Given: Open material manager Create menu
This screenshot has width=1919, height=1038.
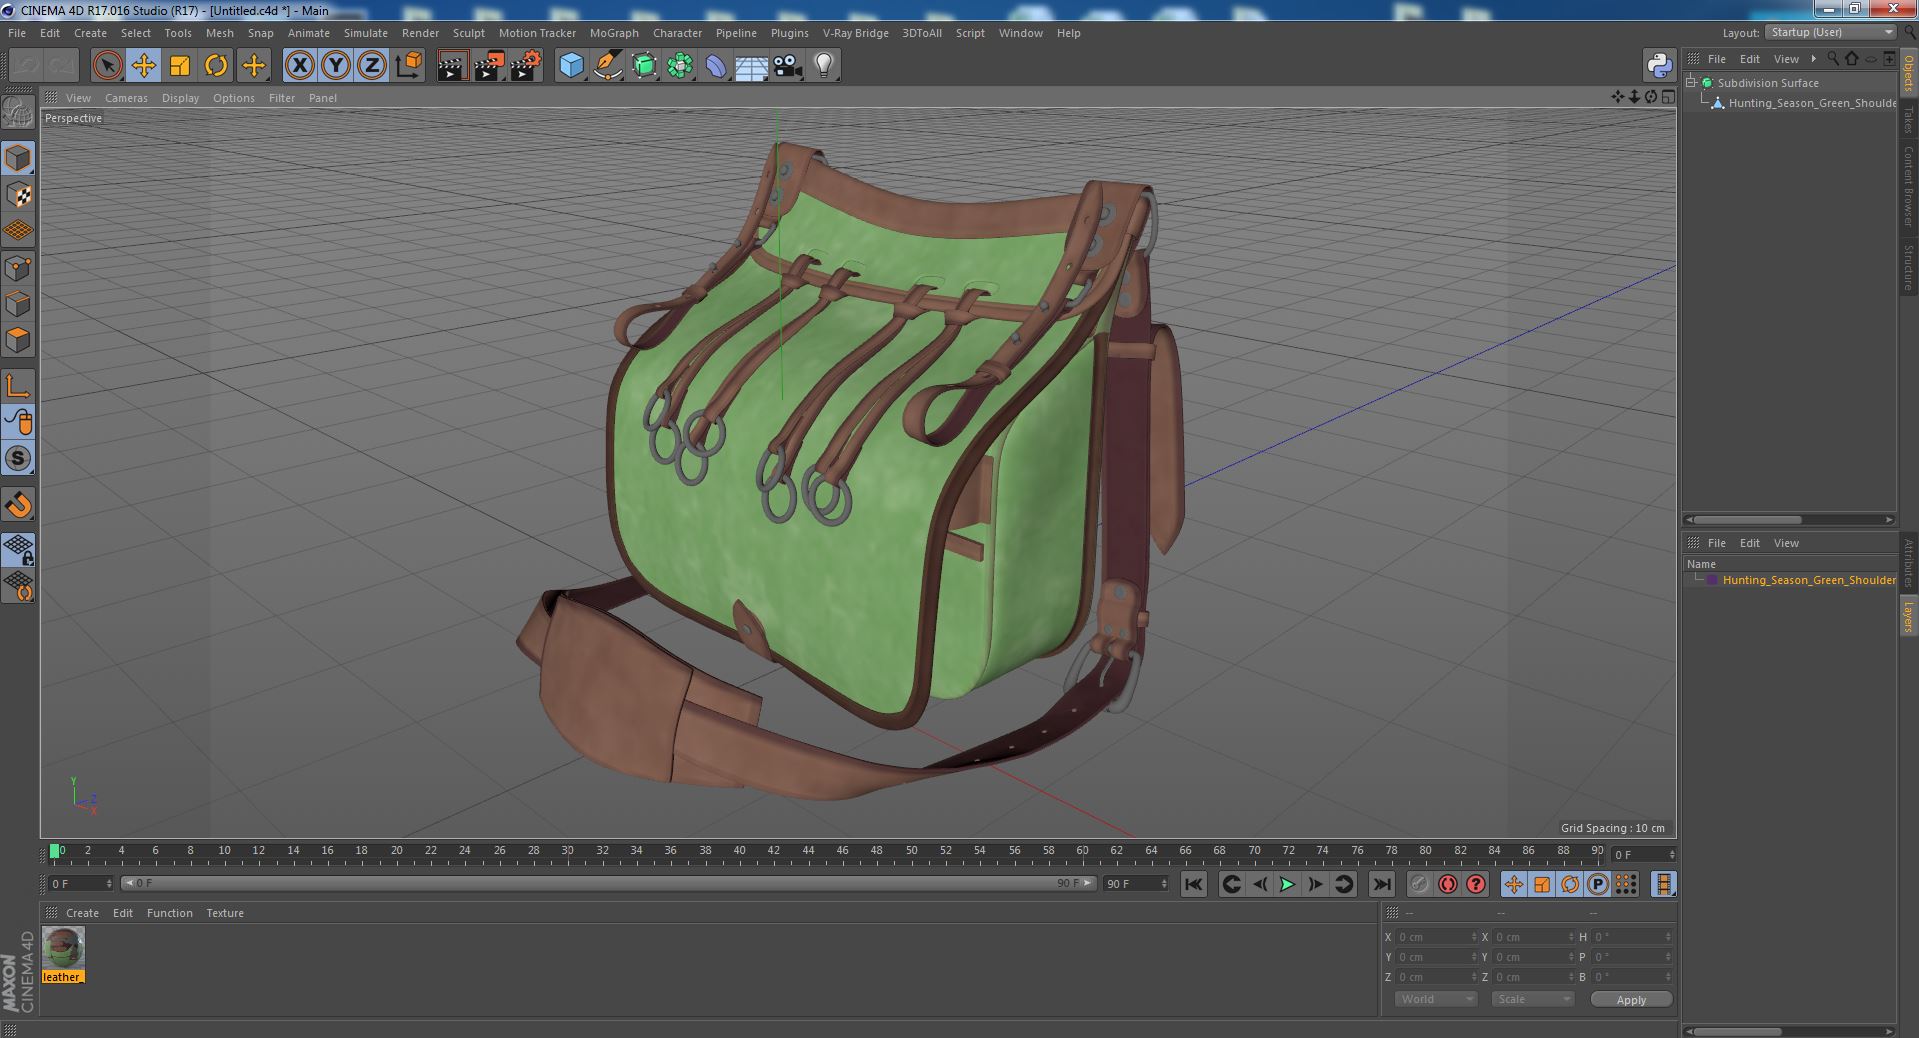Looking at the screenshot, I should tap(82, 913).
